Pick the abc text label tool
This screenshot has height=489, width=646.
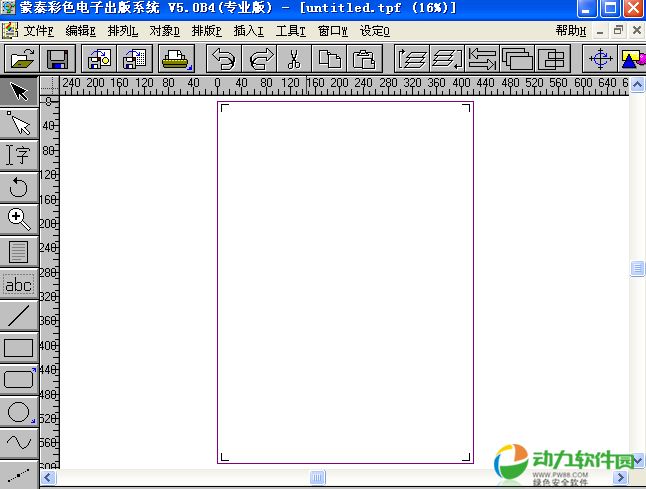click(19, 284)
